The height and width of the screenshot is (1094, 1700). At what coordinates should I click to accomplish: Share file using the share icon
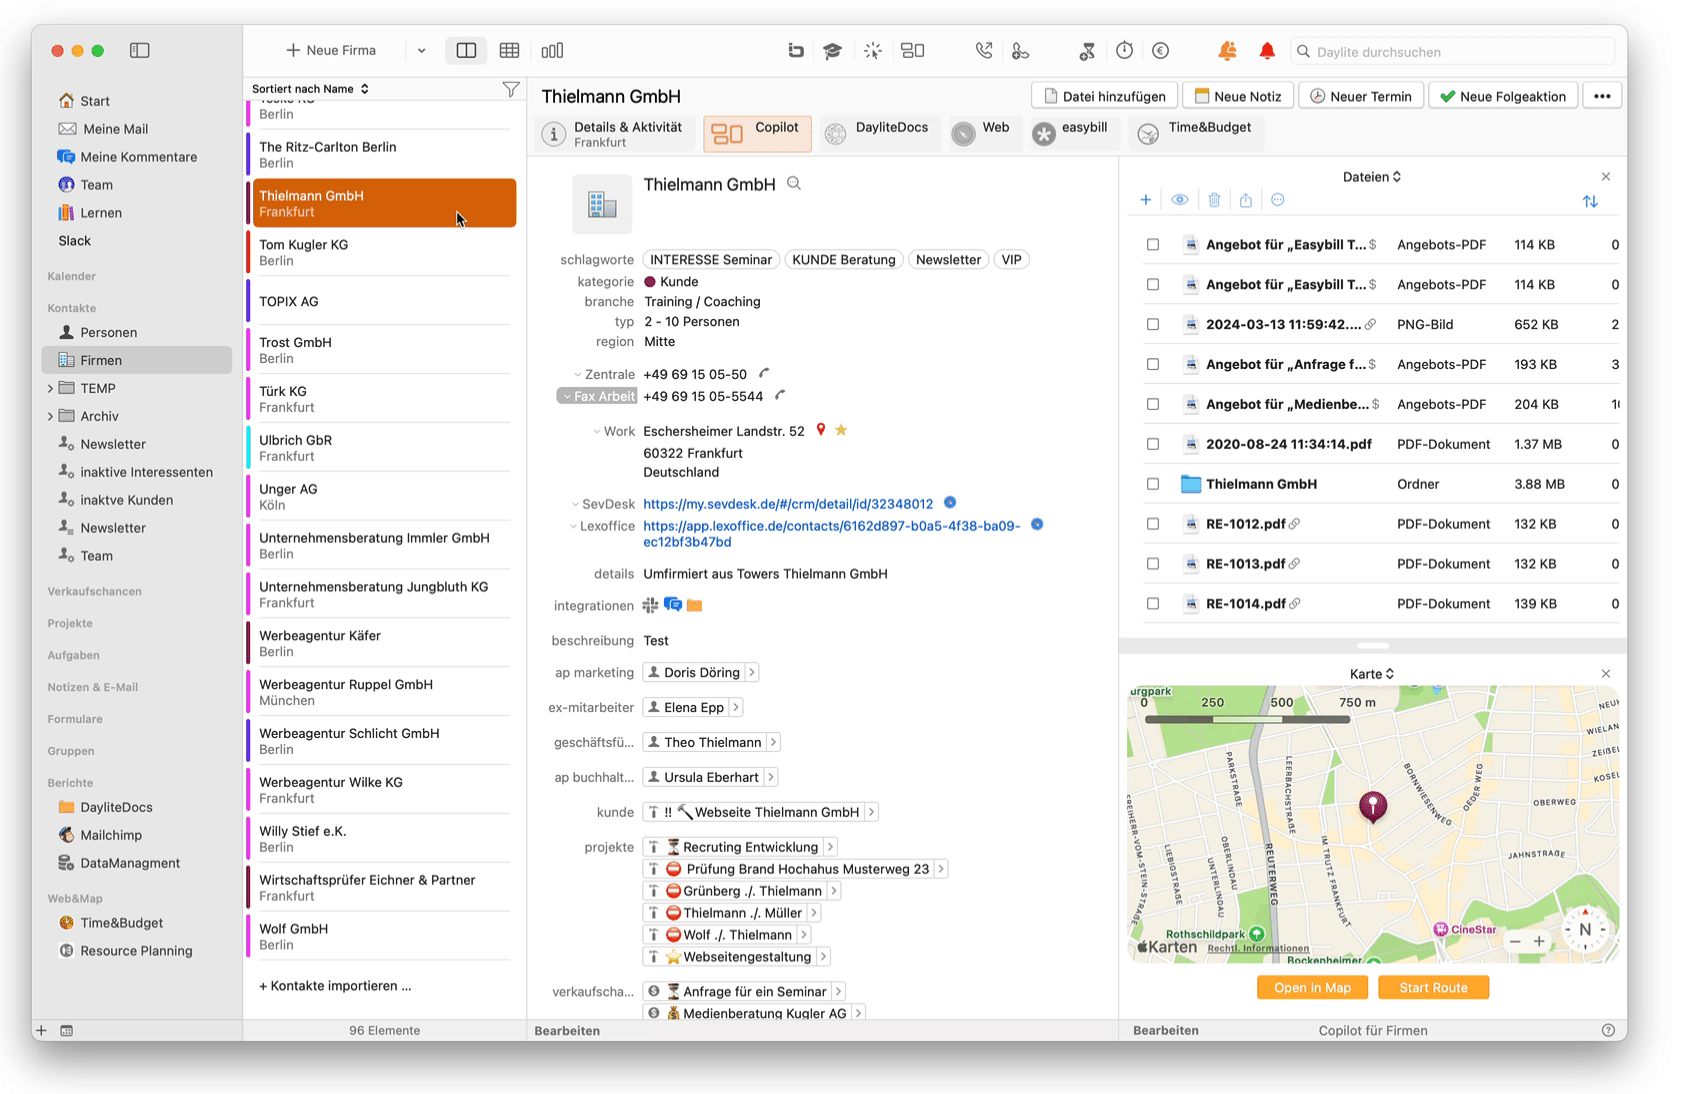(1246, 200)
